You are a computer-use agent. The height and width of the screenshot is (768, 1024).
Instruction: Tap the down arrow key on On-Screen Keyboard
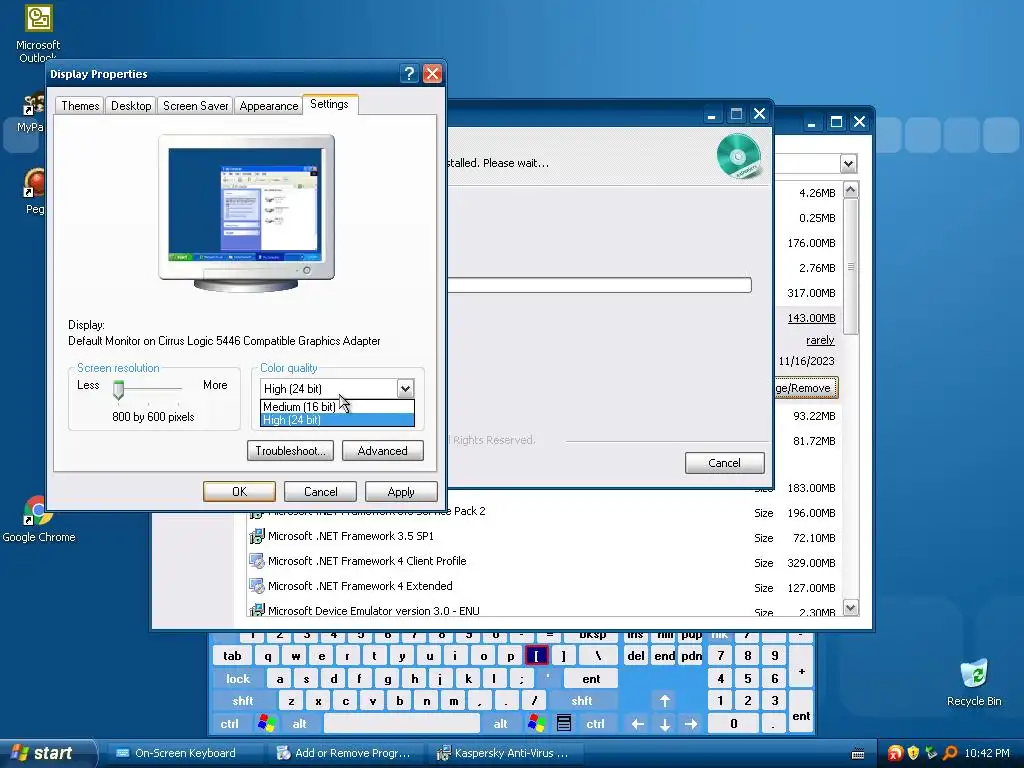pyautogui.click(x=664, y=724)
